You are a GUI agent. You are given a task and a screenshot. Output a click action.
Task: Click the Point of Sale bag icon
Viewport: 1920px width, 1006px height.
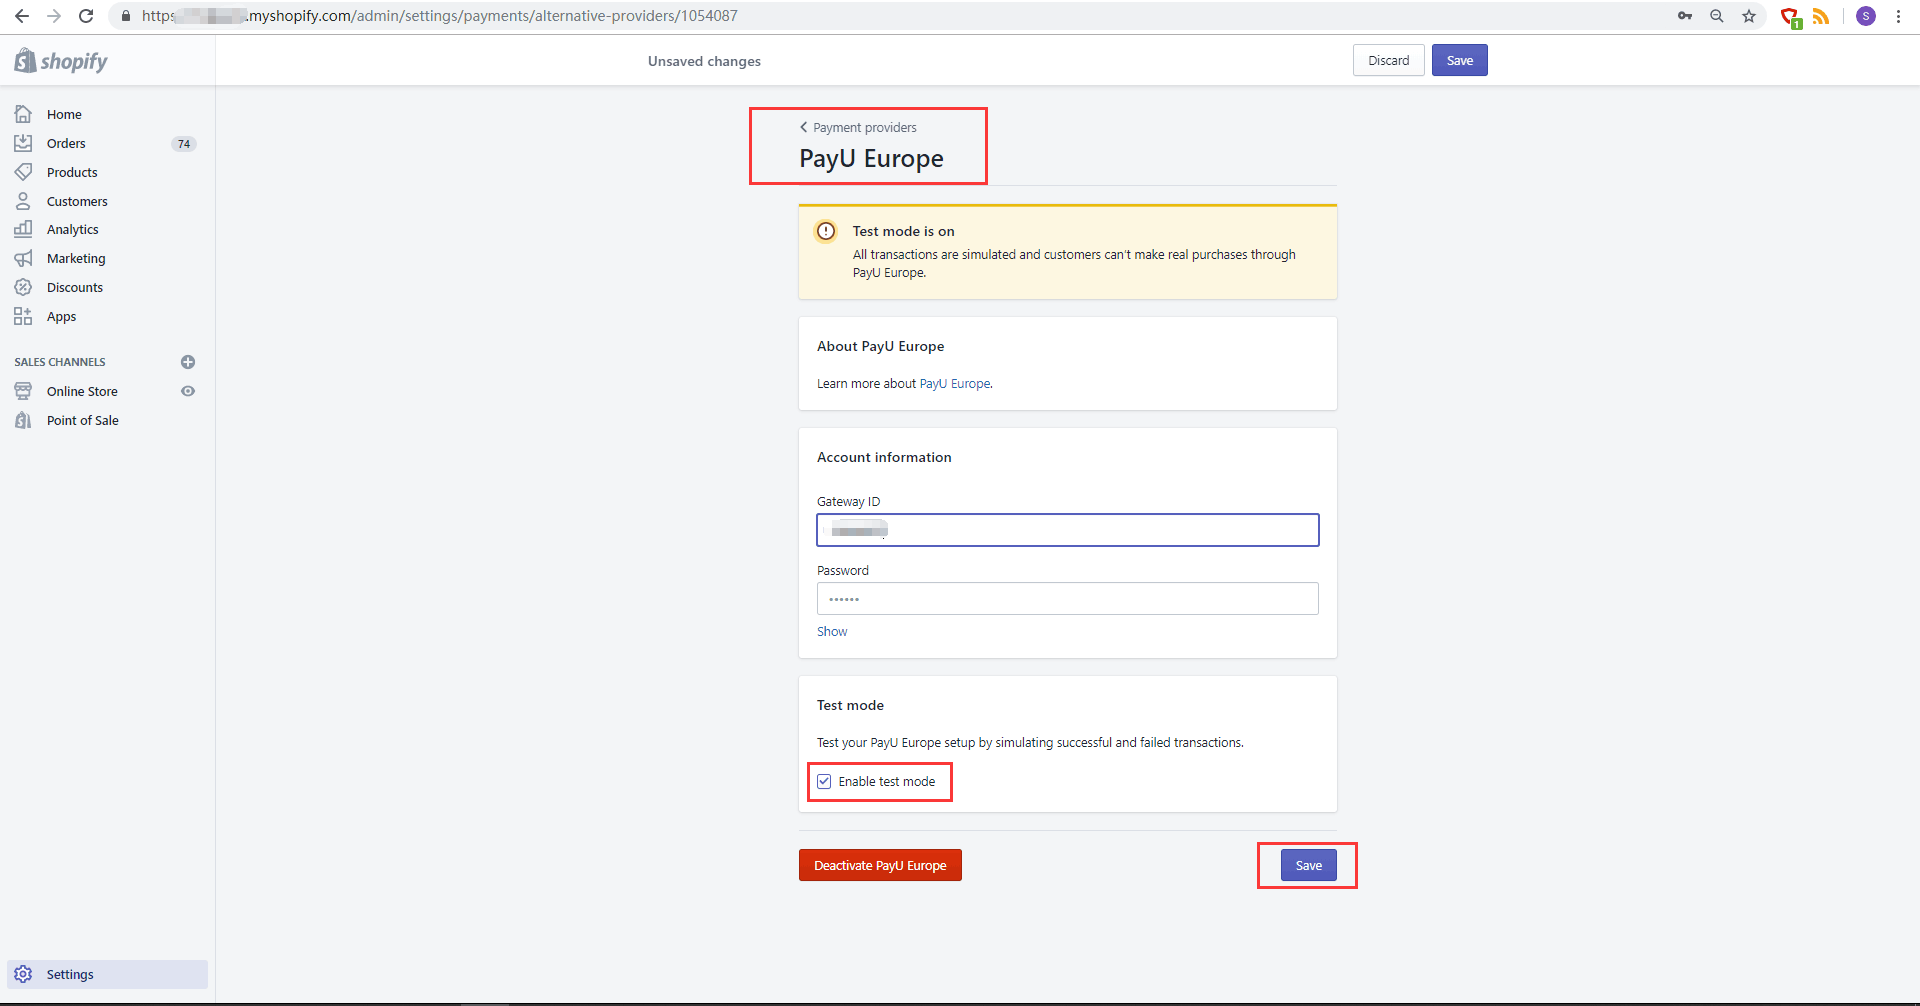point(23,420)
